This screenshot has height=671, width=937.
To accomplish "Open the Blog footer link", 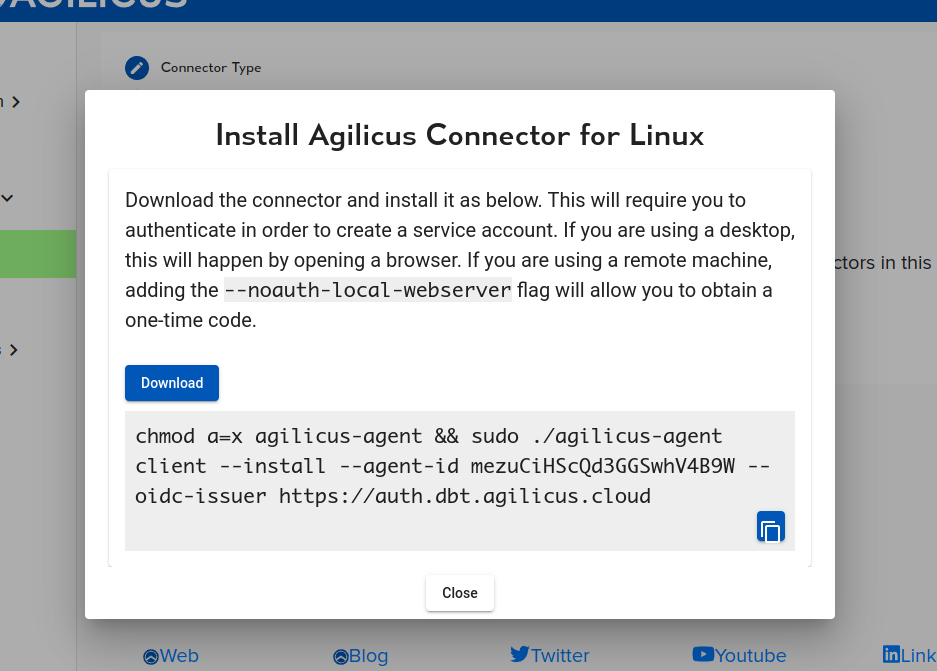I will click(368, 656).
